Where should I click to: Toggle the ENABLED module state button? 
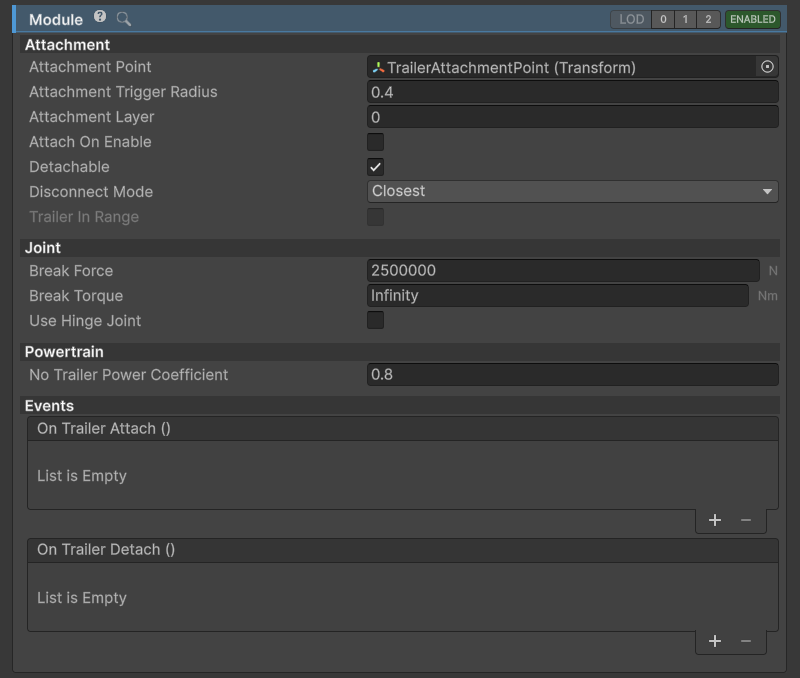point(753,19)
